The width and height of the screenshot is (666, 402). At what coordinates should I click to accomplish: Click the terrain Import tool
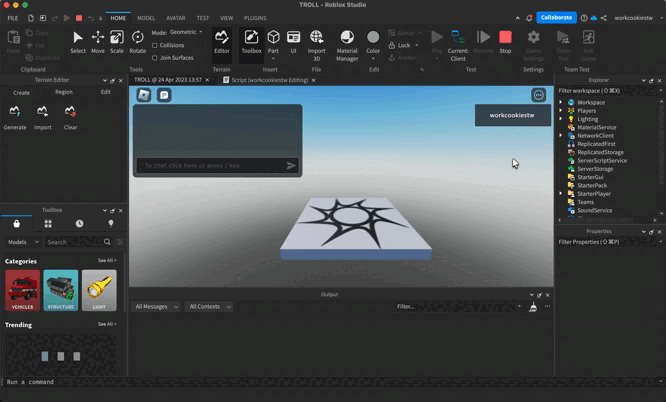pyautogui.click(x=42, y=118)
